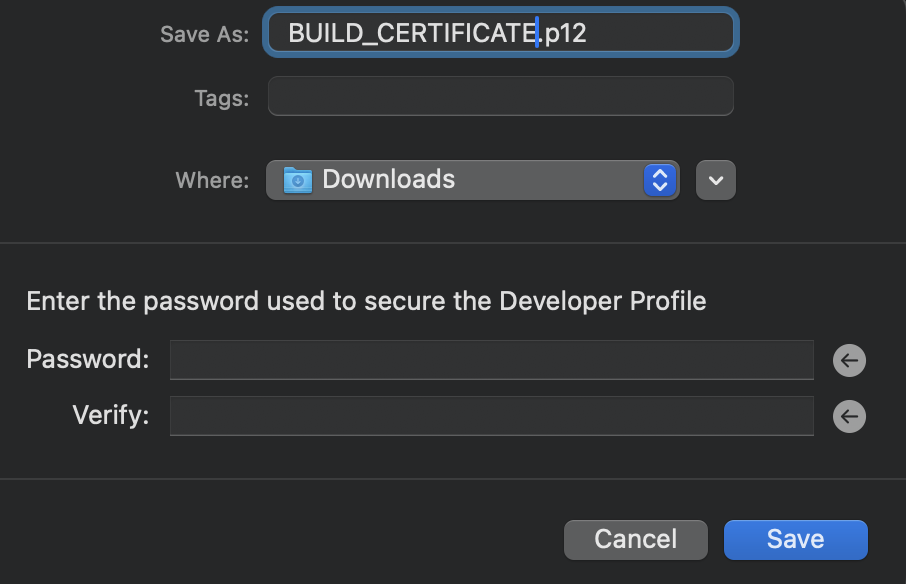Image resolution: width=906 pixels, height=584 pixels.
Task: Click the "Where:" label
Action: [212, 180]
